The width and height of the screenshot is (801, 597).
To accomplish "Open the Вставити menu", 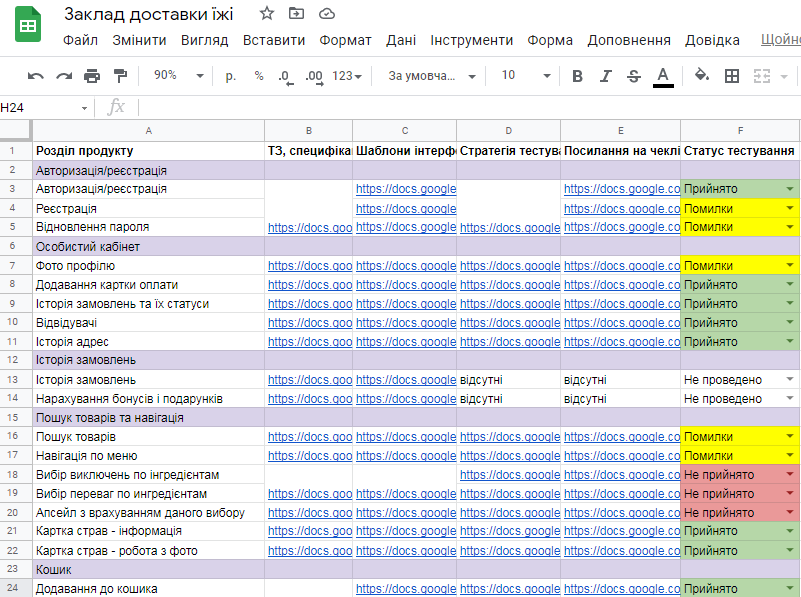I will (x=274, y=40).
